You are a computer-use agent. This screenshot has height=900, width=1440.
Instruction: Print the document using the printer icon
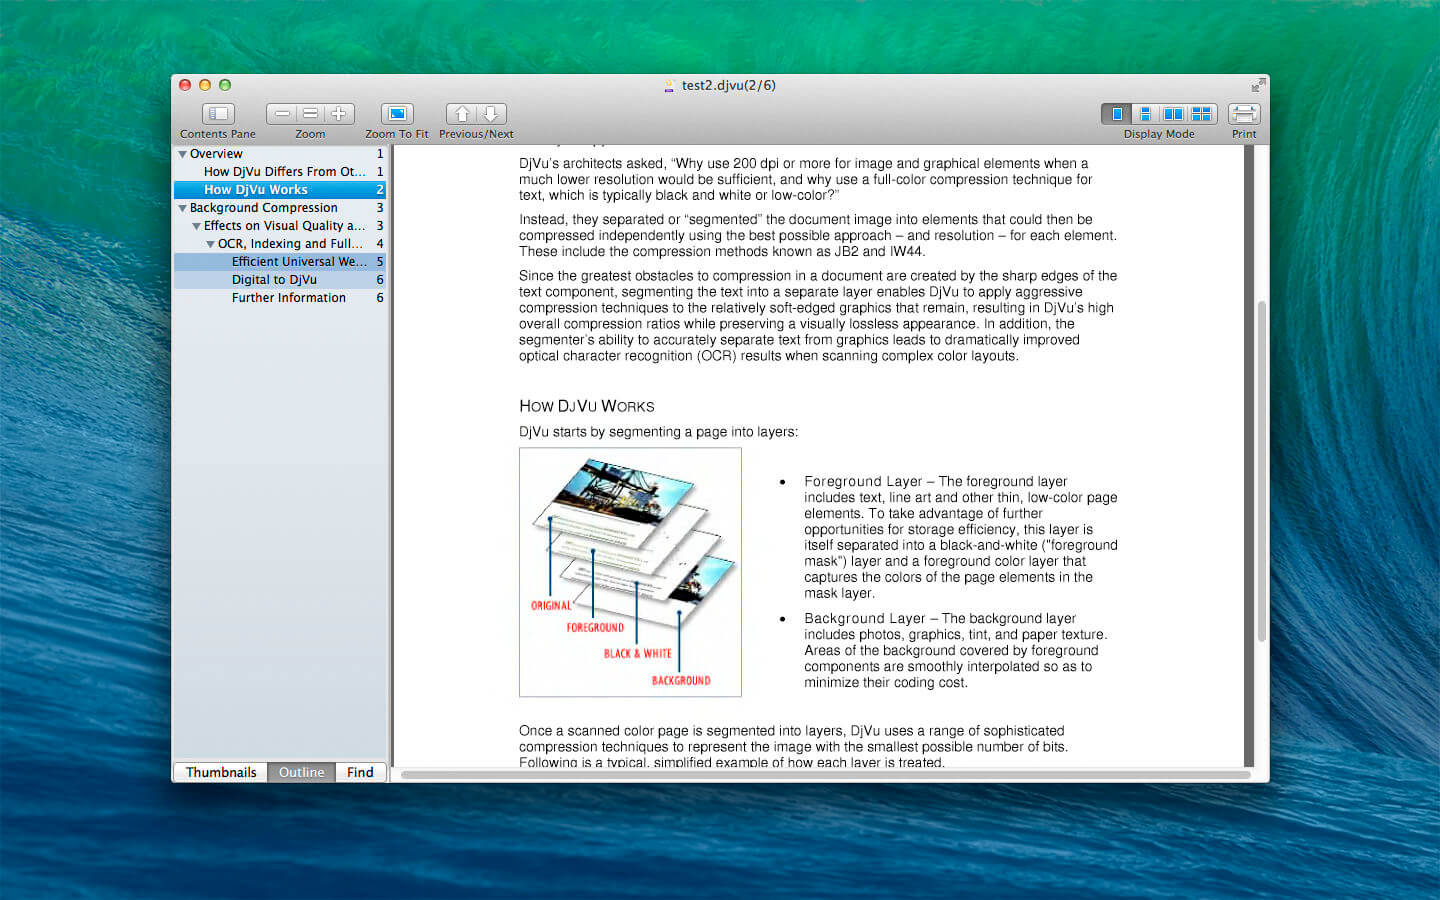[1244, 114]
